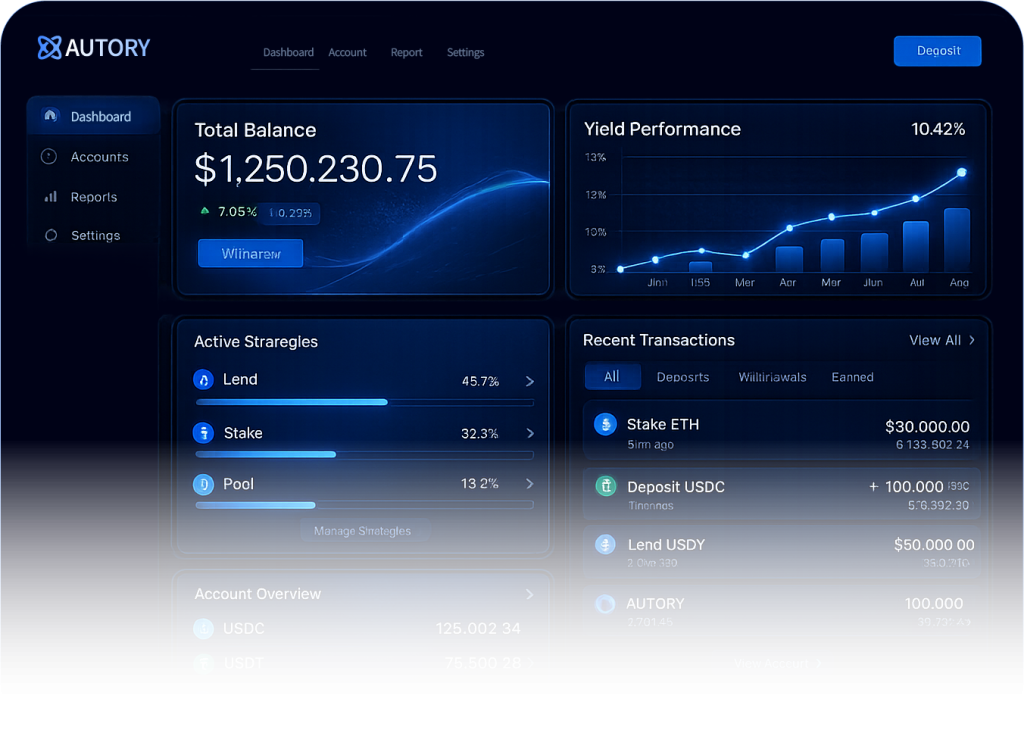Click the Pool strategy icon
The height and width of the screenshot is (730, 1024).
click(203, 484)
